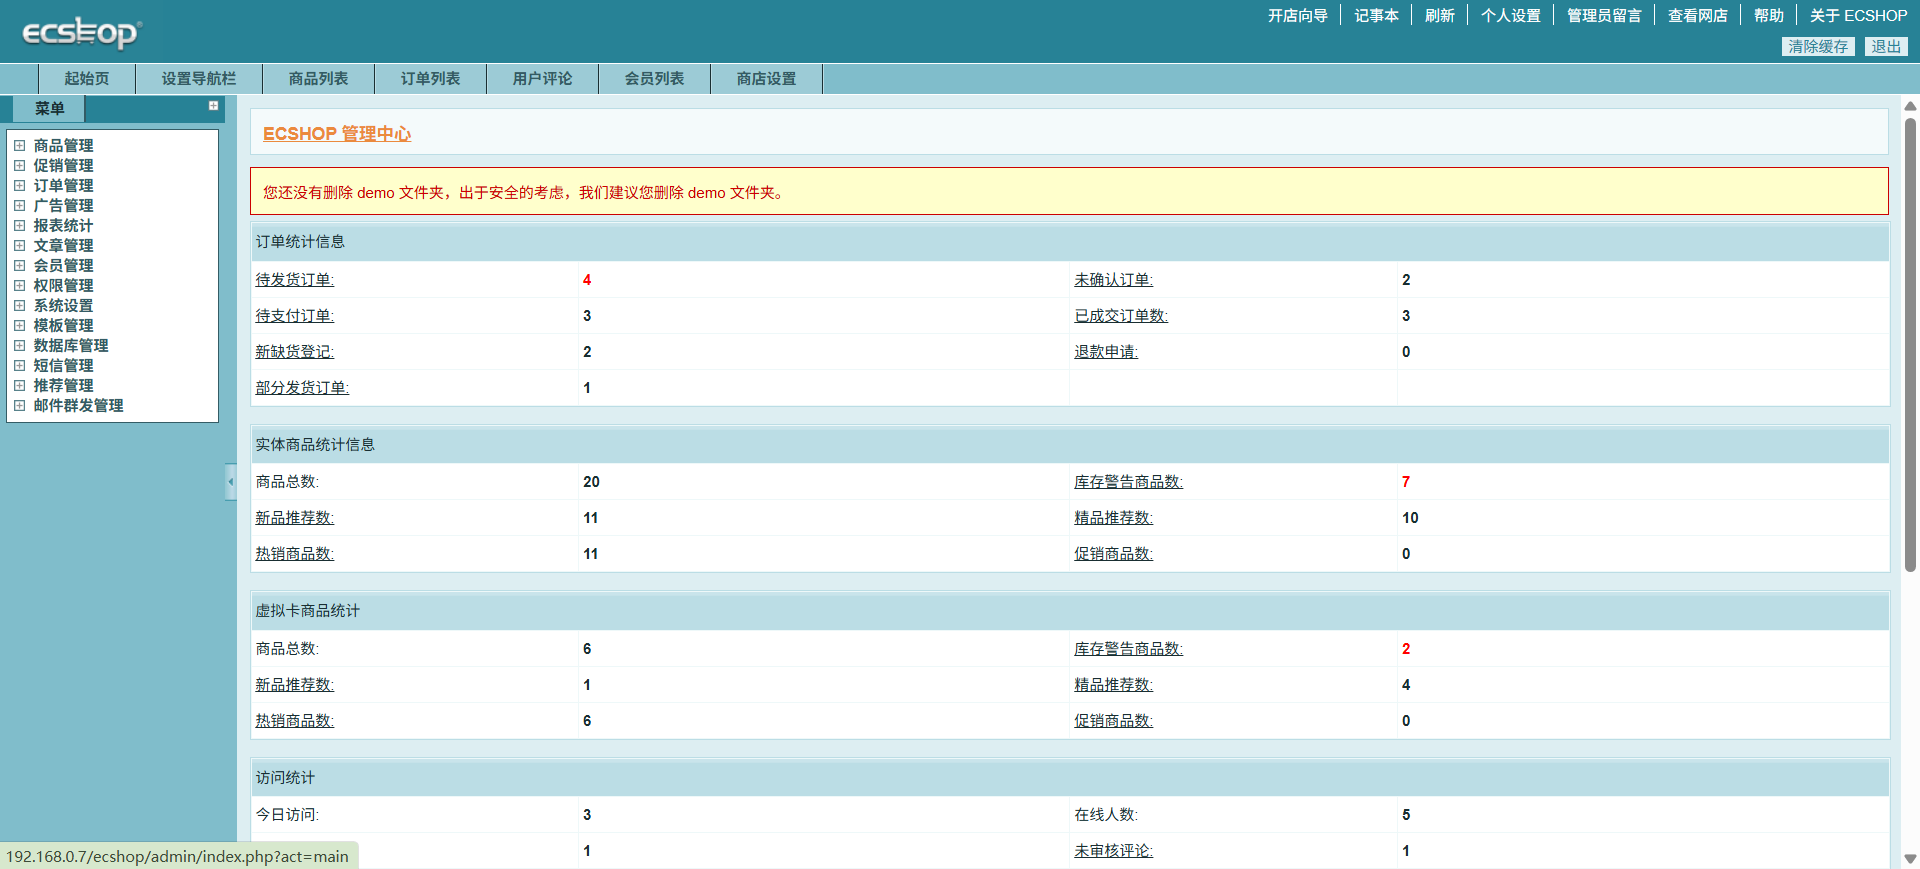1920x869 pixels.
Task: Switch to the 起始页 tab
Action: (87, 79)
